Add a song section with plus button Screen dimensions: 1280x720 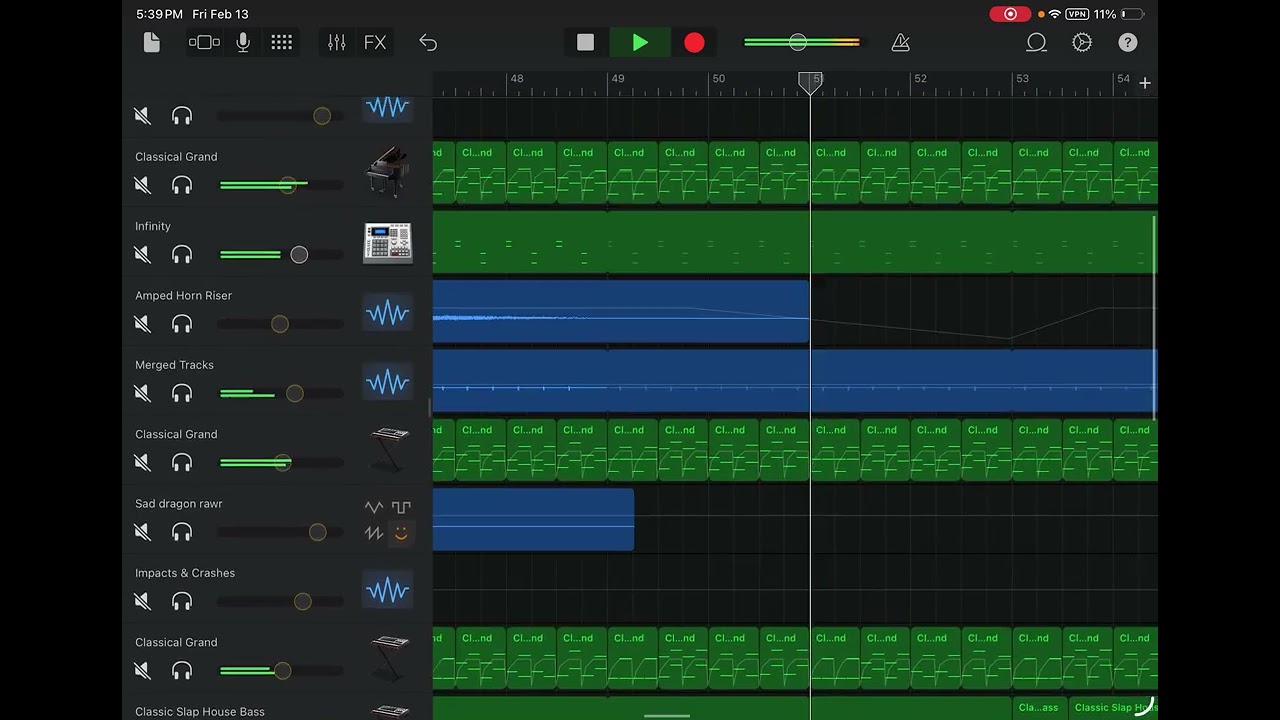1145,83
